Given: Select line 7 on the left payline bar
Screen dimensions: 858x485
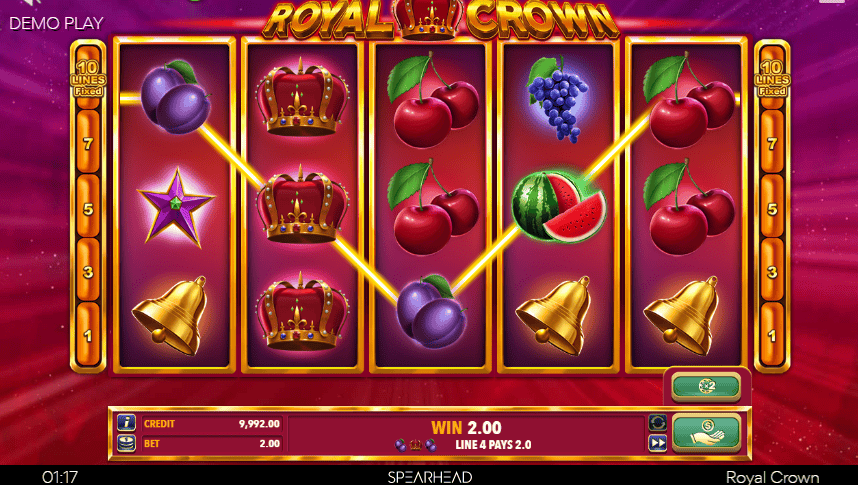Looking at the screenshot, I should (88, 144).
